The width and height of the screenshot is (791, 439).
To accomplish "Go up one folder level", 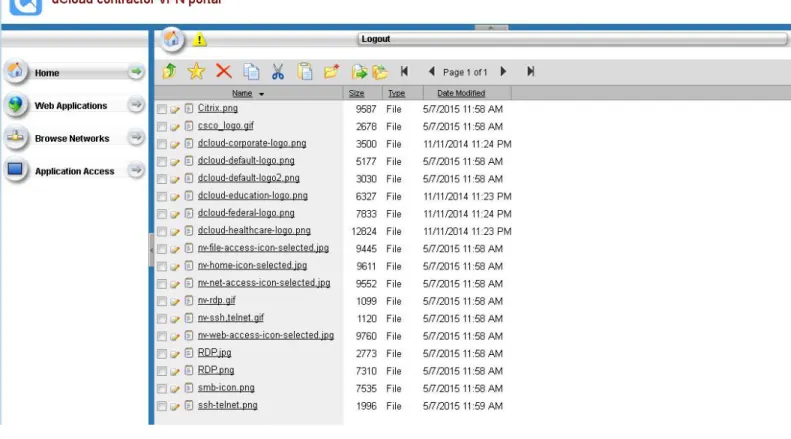I will pyautogui.click(x=170, y=71).
